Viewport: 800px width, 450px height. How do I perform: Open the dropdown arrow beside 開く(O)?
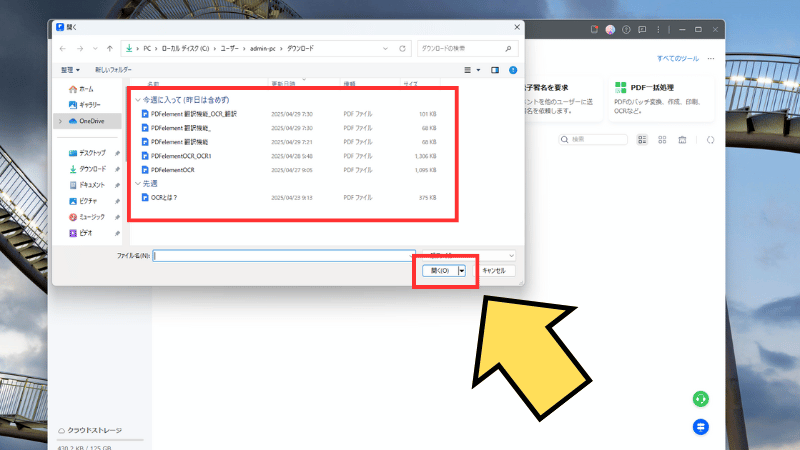[462, 271]
